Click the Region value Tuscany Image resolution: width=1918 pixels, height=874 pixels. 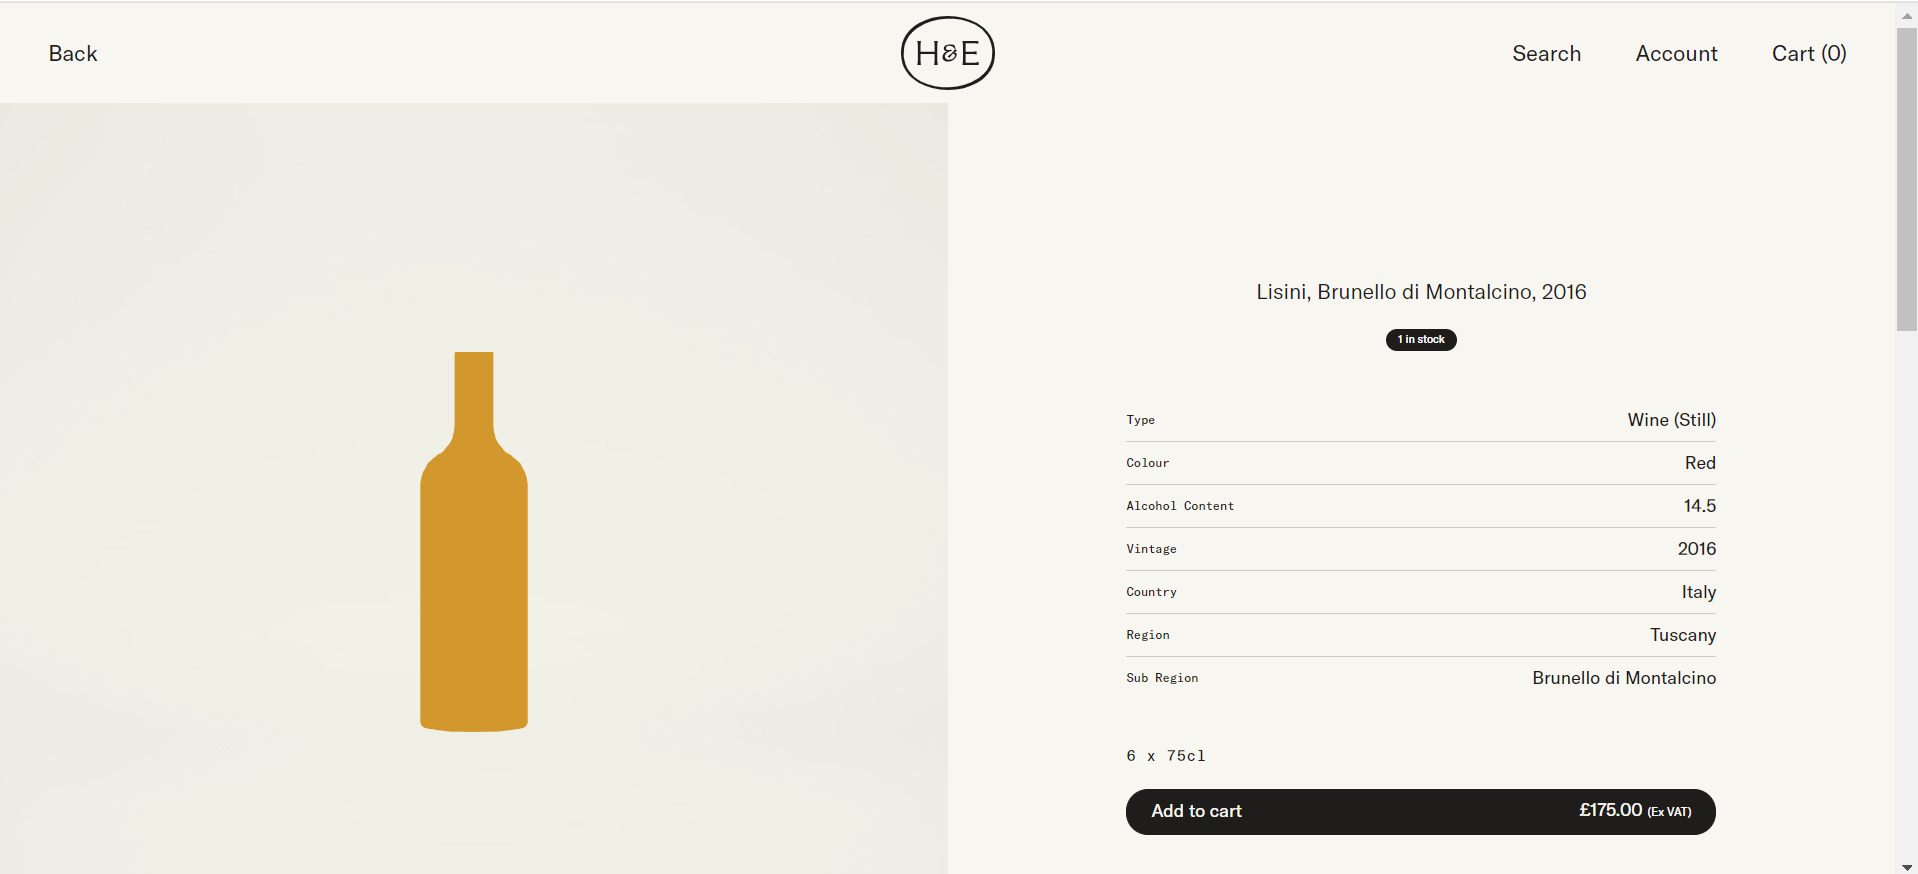tap(1683, 635)
